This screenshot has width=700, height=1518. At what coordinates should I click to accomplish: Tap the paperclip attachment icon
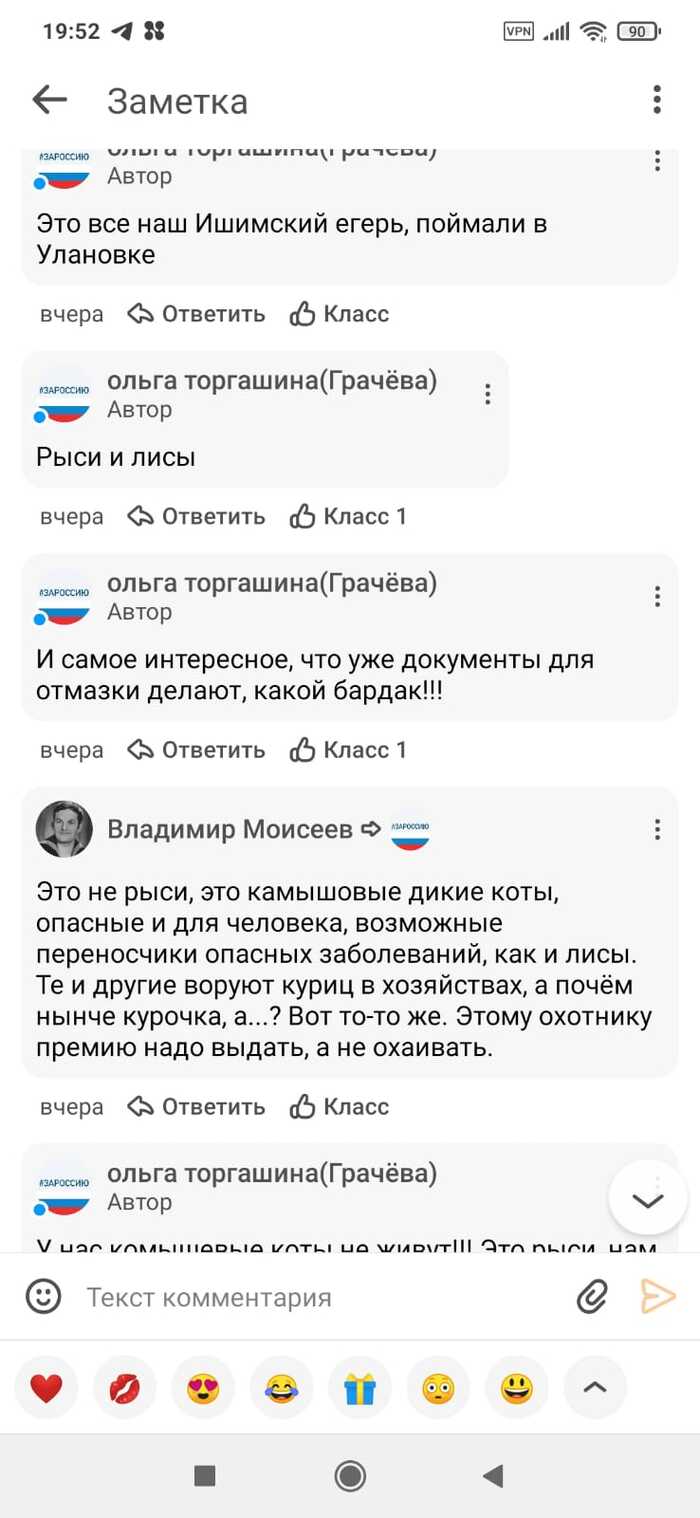[592, 1297]
